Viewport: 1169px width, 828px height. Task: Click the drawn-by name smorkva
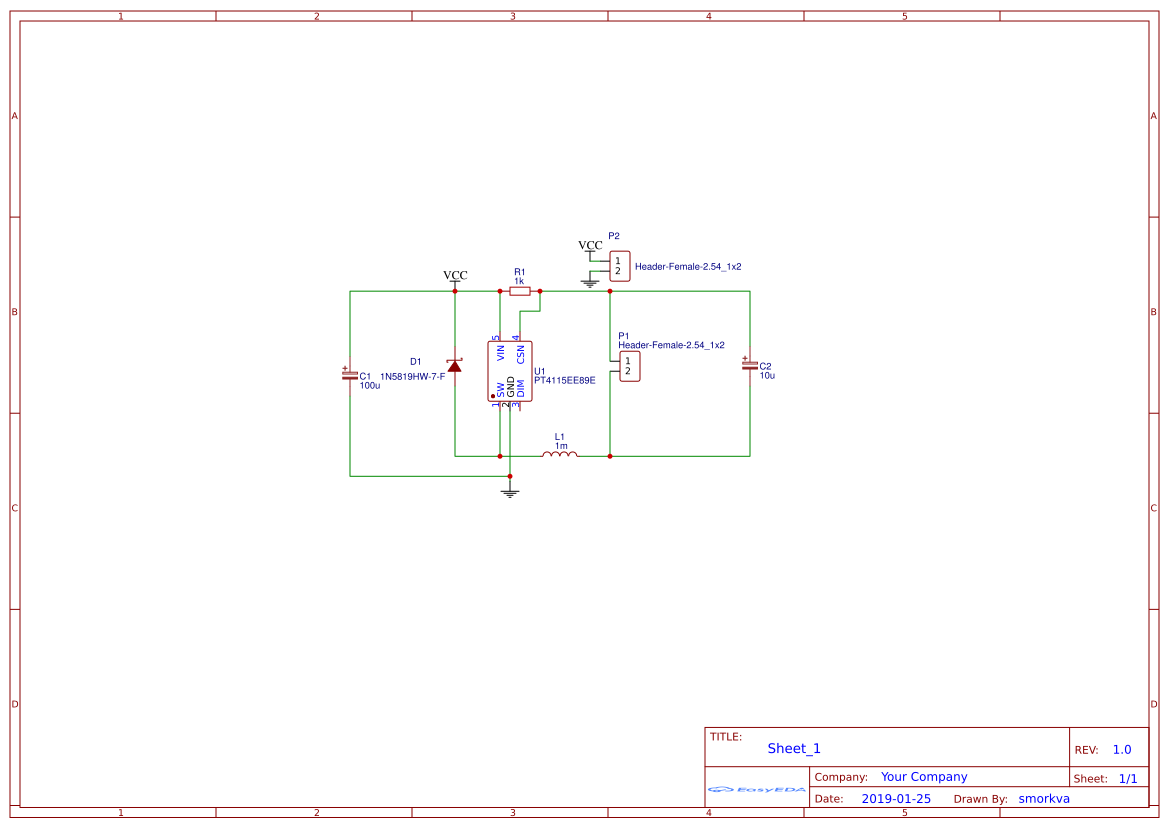click(x=1043, y=798)
